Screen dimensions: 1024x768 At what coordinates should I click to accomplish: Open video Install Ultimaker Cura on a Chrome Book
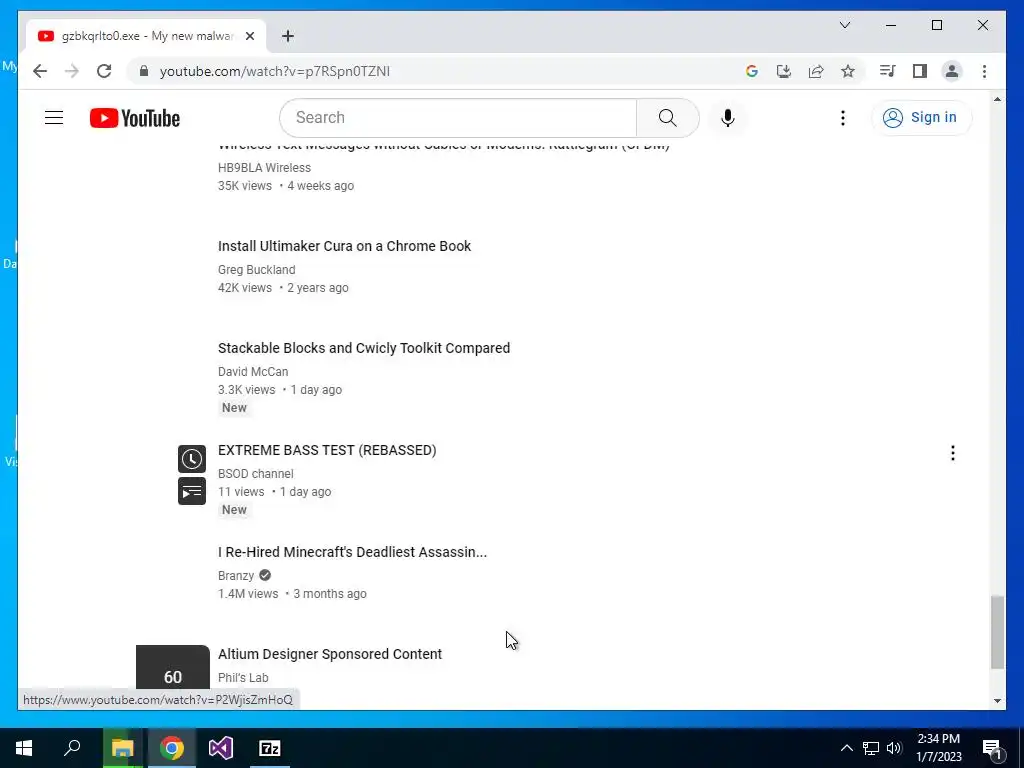[344, 246]
